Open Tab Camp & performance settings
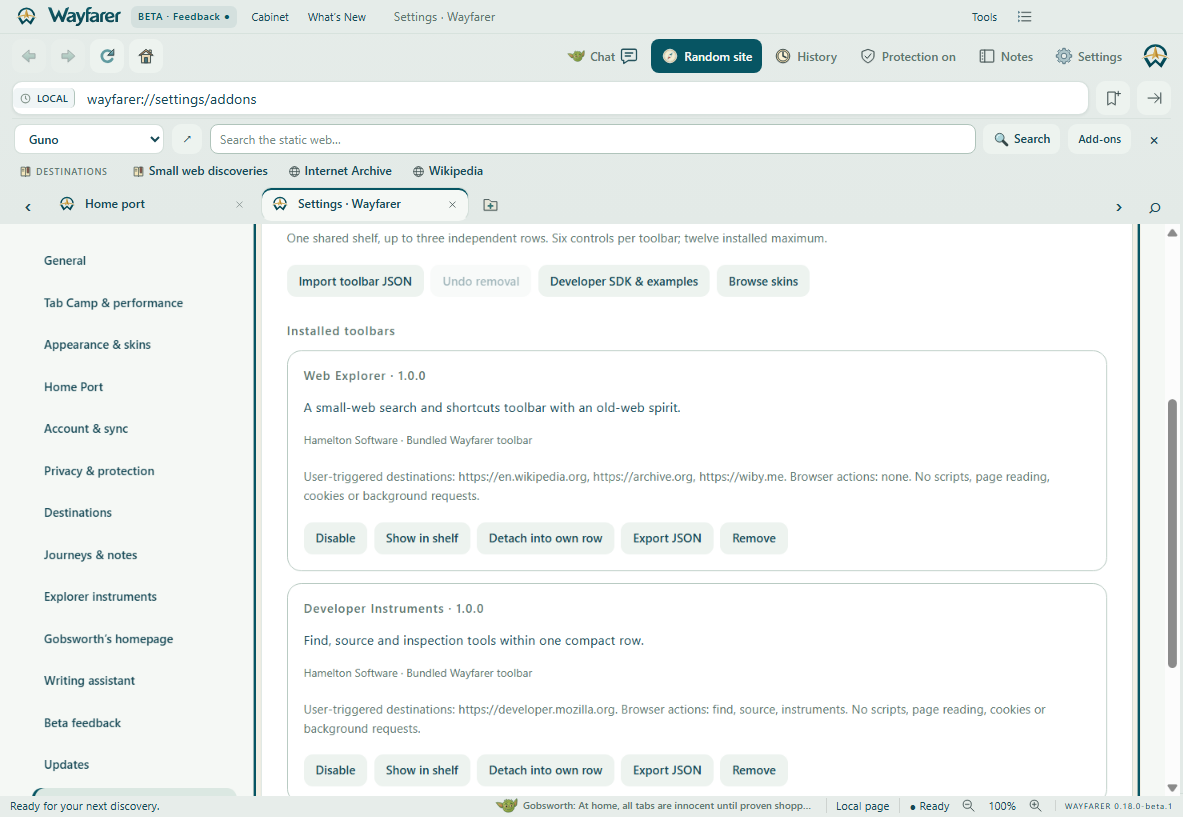The height and width of the screenshot is (817, 1183). pyautogui.click(x=113, y=303)
